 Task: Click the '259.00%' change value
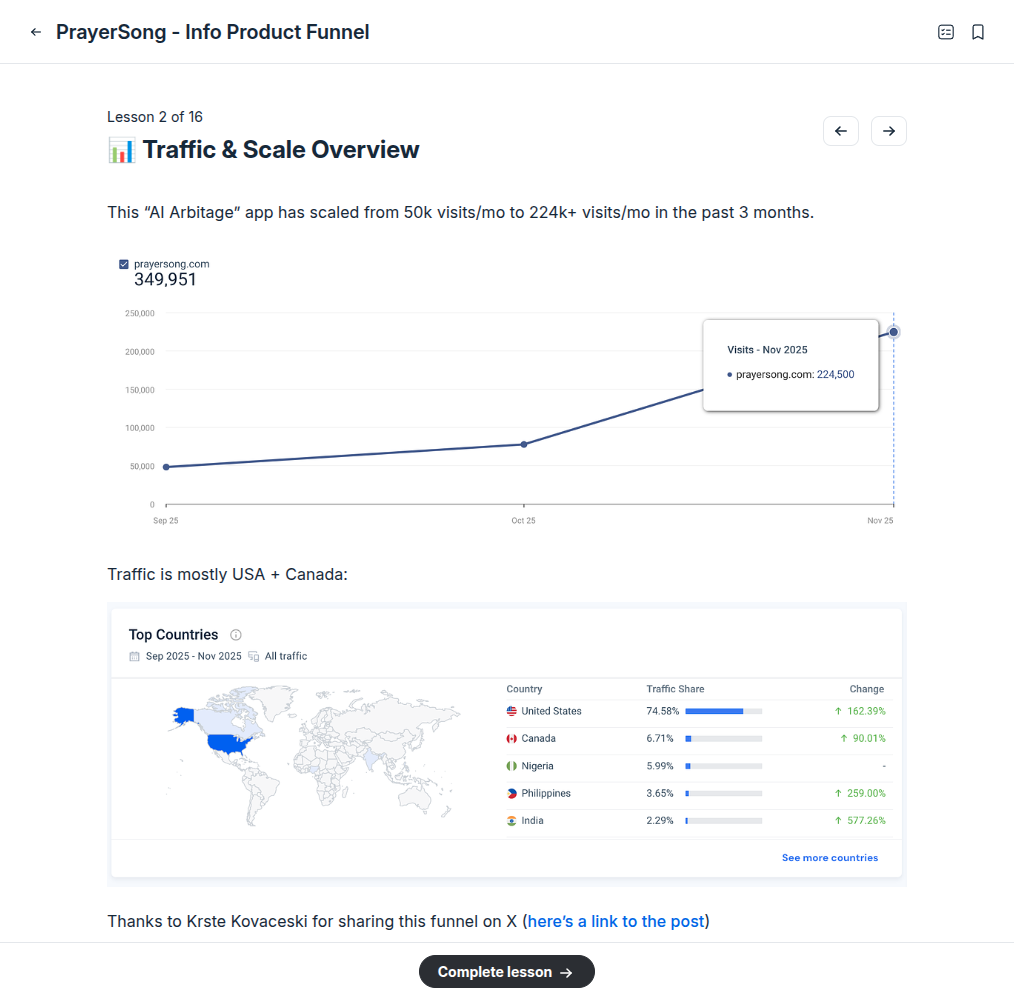pos(866,793)
